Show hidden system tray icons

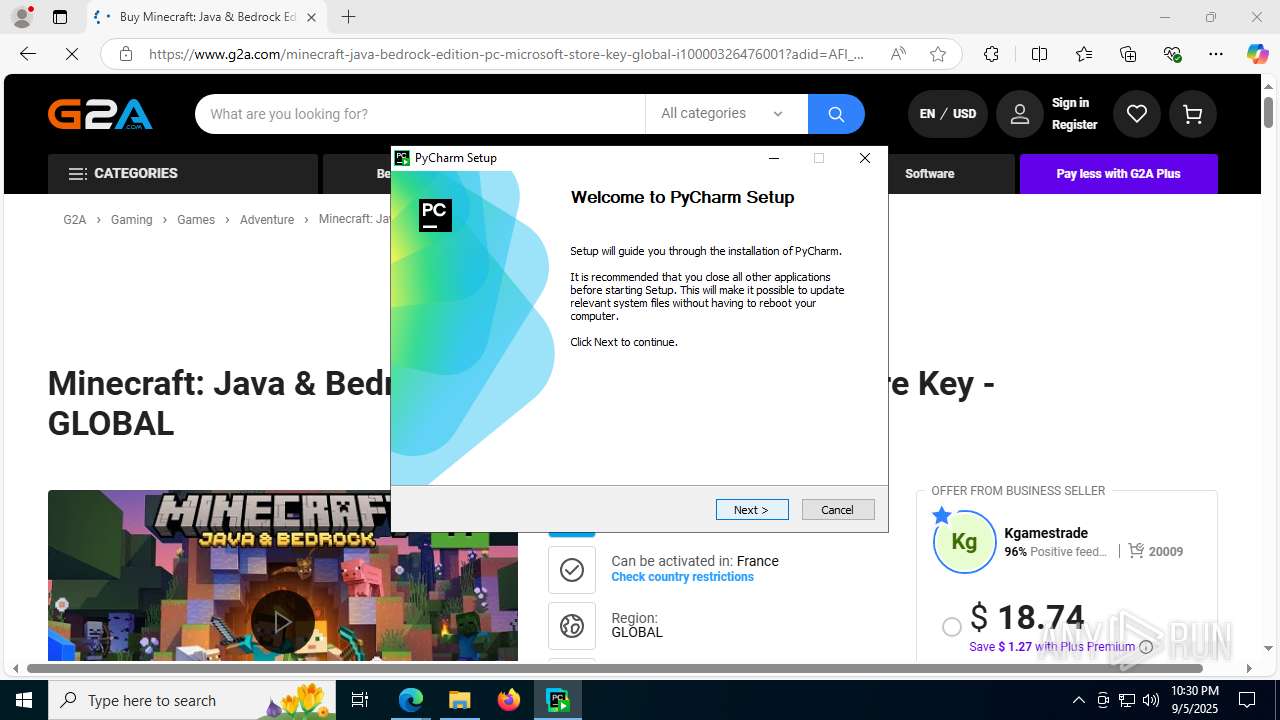point(1078,700)
